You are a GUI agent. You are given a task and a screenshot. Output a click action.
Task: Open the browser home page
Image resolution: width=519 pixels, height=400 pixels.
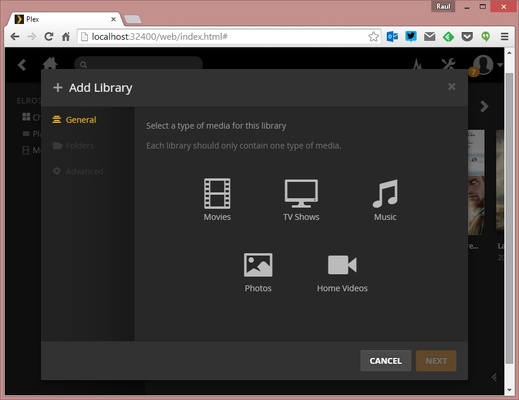coord(66,37)
